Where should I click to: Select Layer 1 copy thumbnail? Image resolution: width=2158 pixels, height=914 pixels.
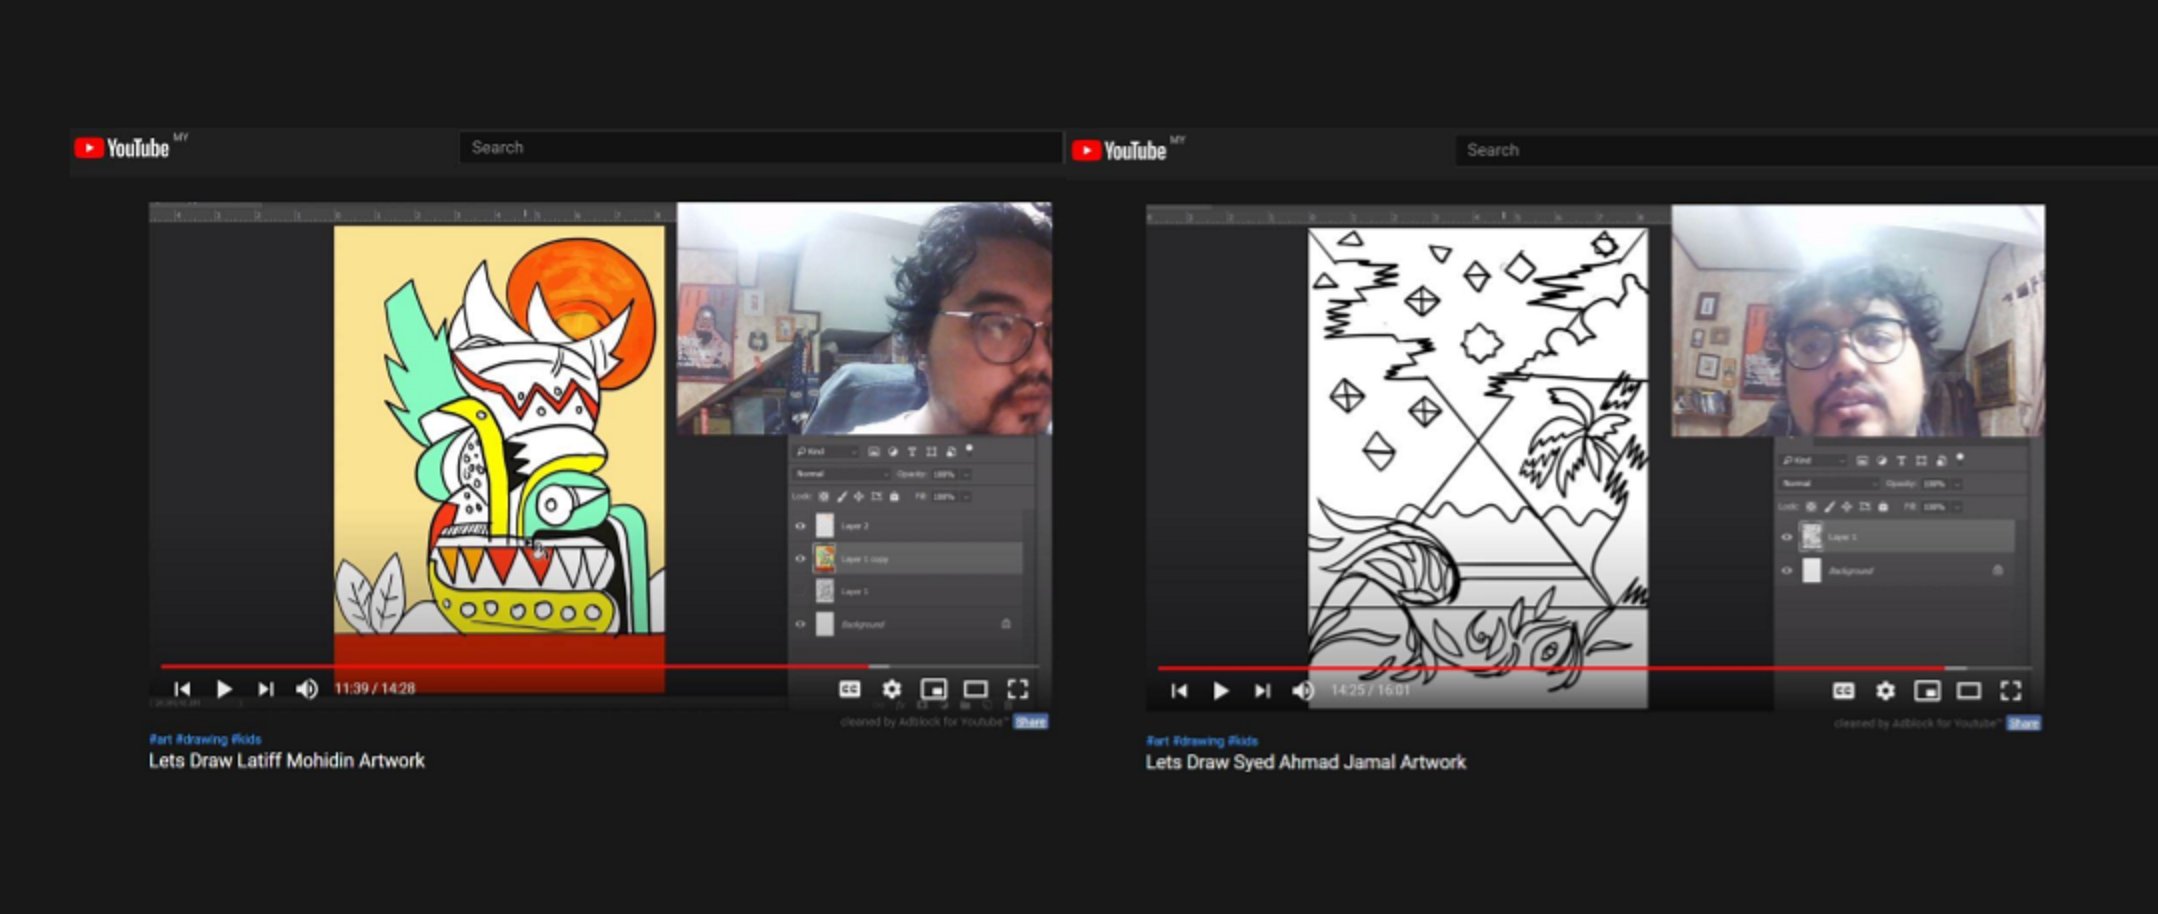(x=825, y=559)
